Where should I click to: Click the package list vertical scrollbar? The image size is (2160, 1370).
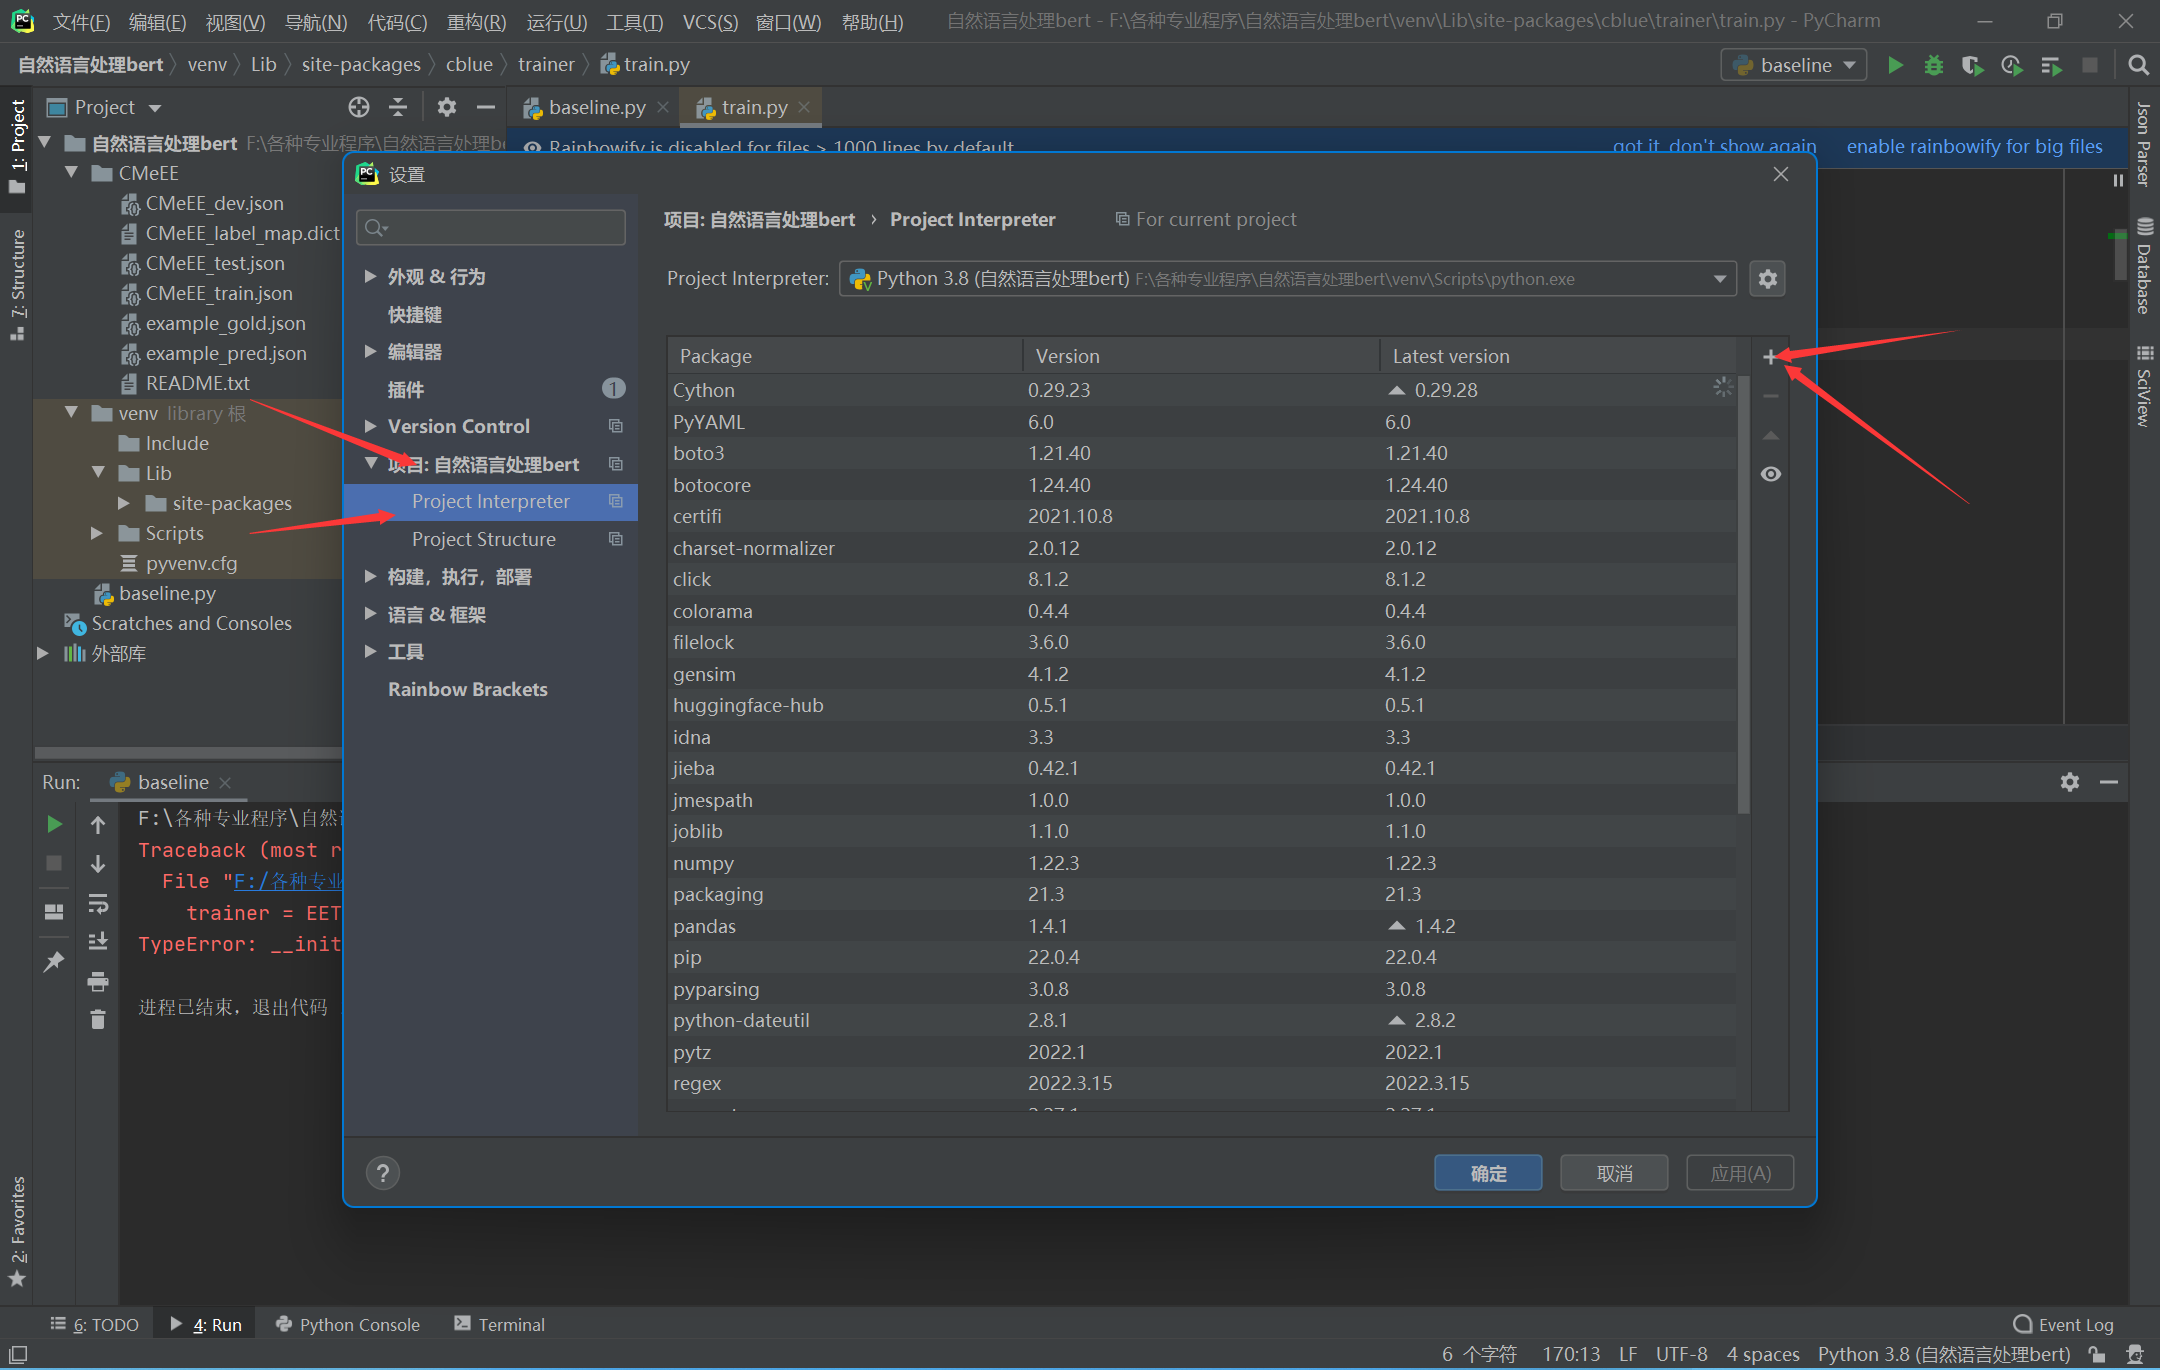(x=1744, y=595)
